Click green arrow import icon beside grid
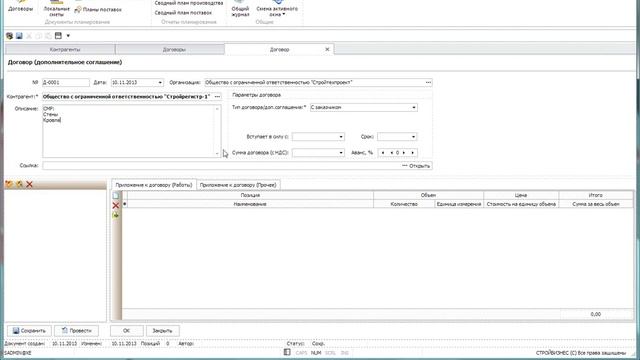Image resolution: width=640 pixels, height=360 pixels. pos(116,215)
